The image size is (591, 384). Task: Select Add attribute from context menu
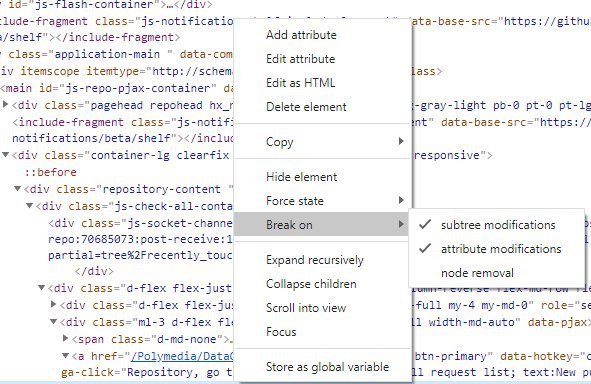[301, 35]
